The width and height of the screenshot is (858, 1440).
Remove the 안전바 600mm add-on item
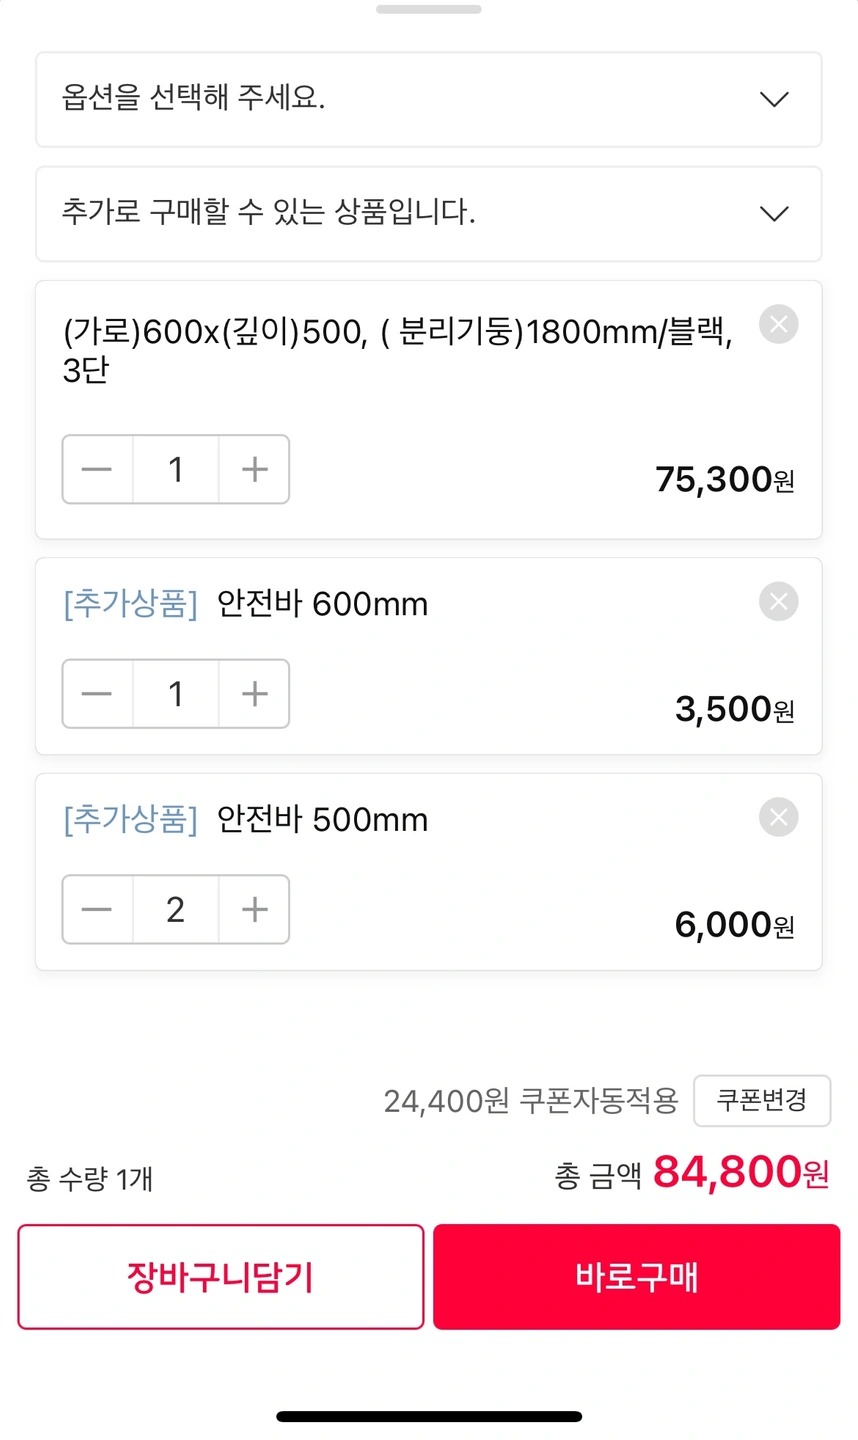(778, 602)
